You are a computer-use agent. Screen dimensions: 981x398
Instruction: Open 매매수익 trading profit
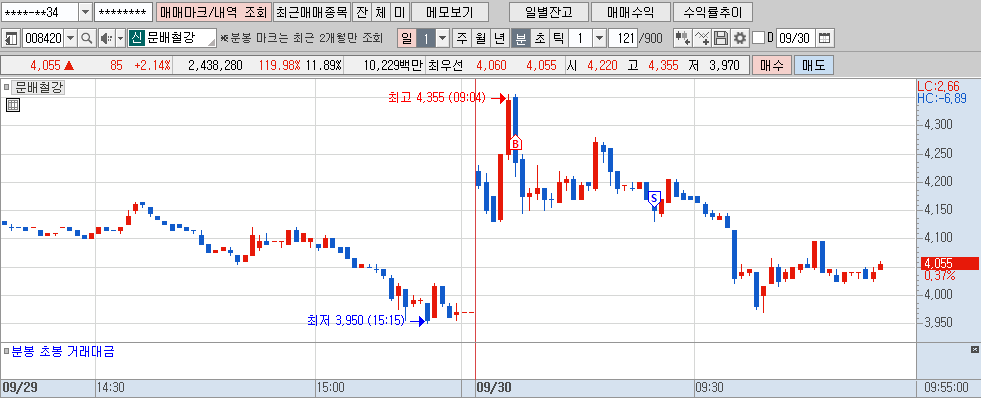pyautogui.click(x=631, y=12)
